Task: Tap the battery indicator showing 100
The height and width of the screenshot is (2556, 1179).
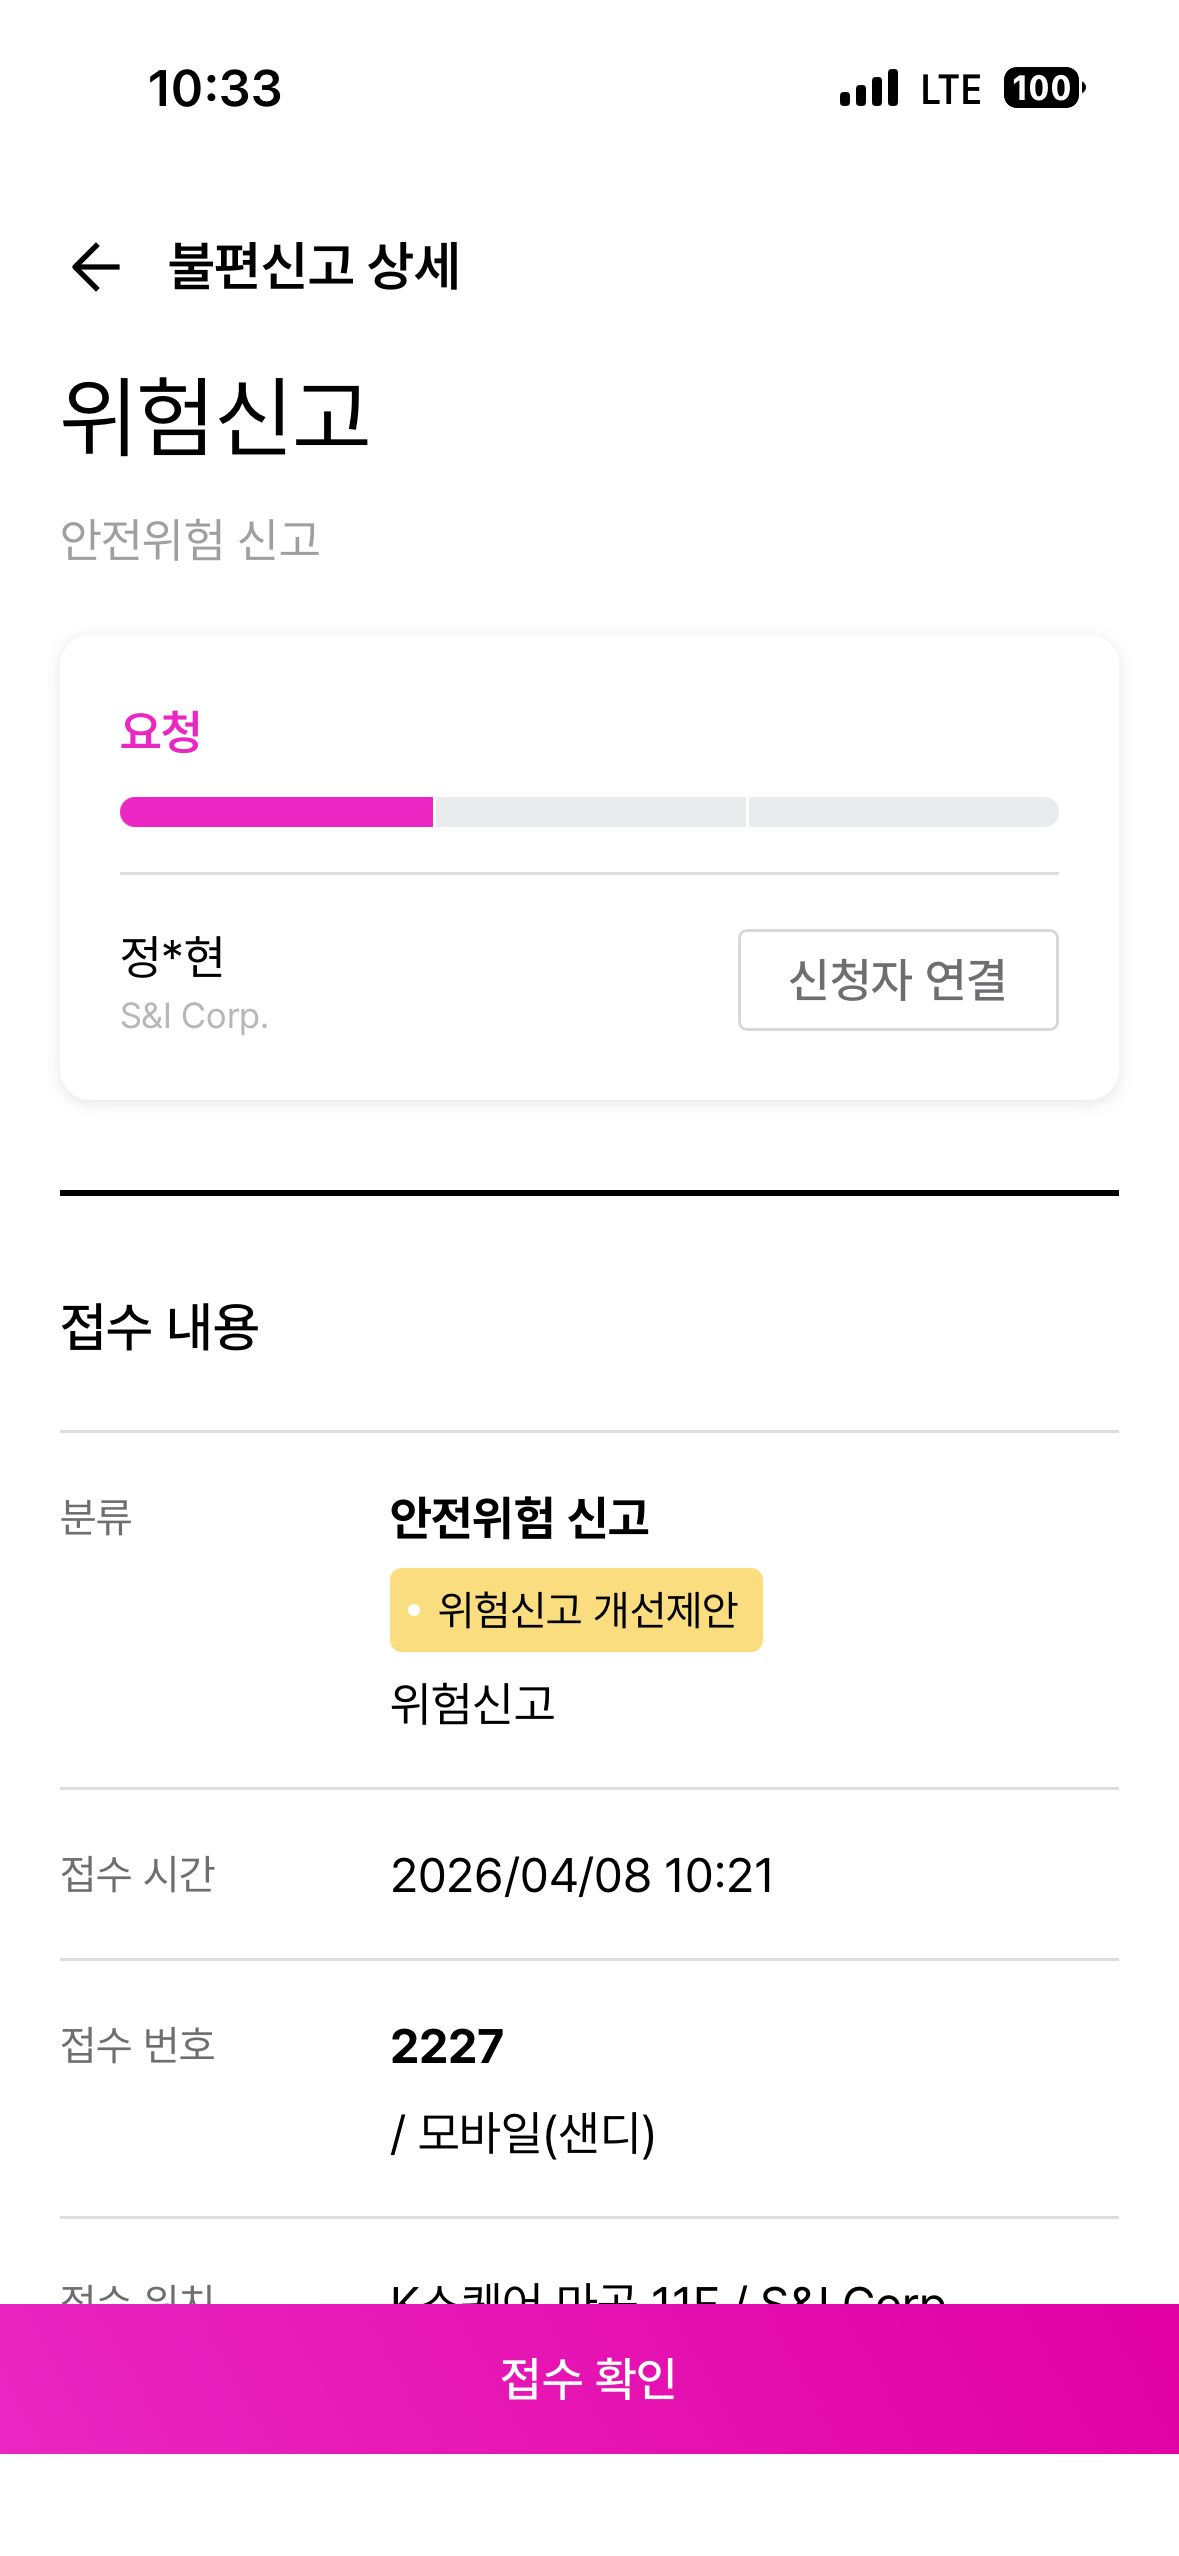Action: coord(1043,88)
